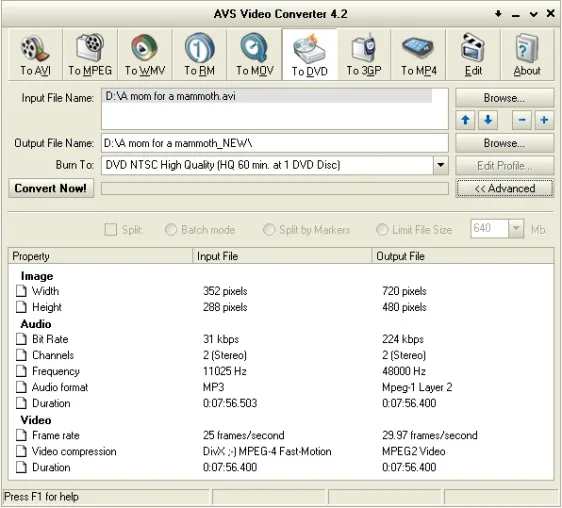Click the 'MPEG2 Video' output compression value
The width and height of the screenshot is (562, 508).
[x=414, y=451]
